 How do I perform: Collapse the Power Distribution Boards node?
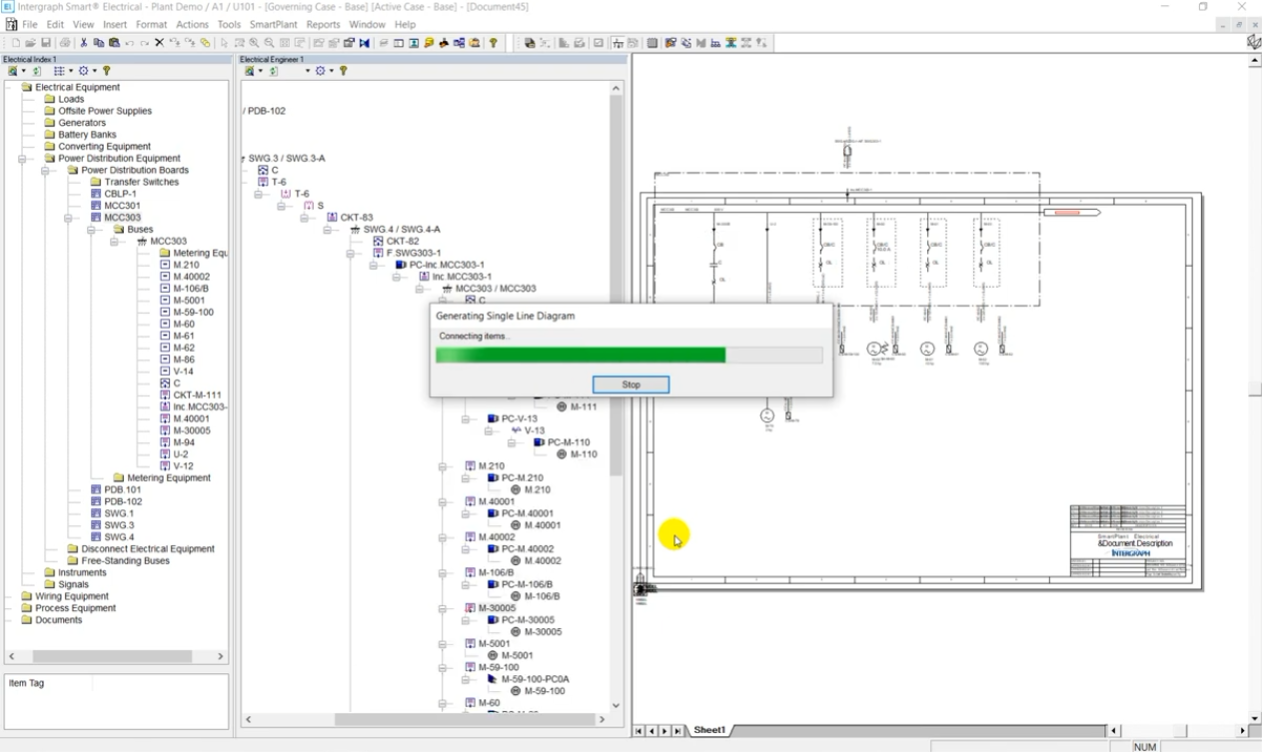pyautogui.click(x=45, y=170)
